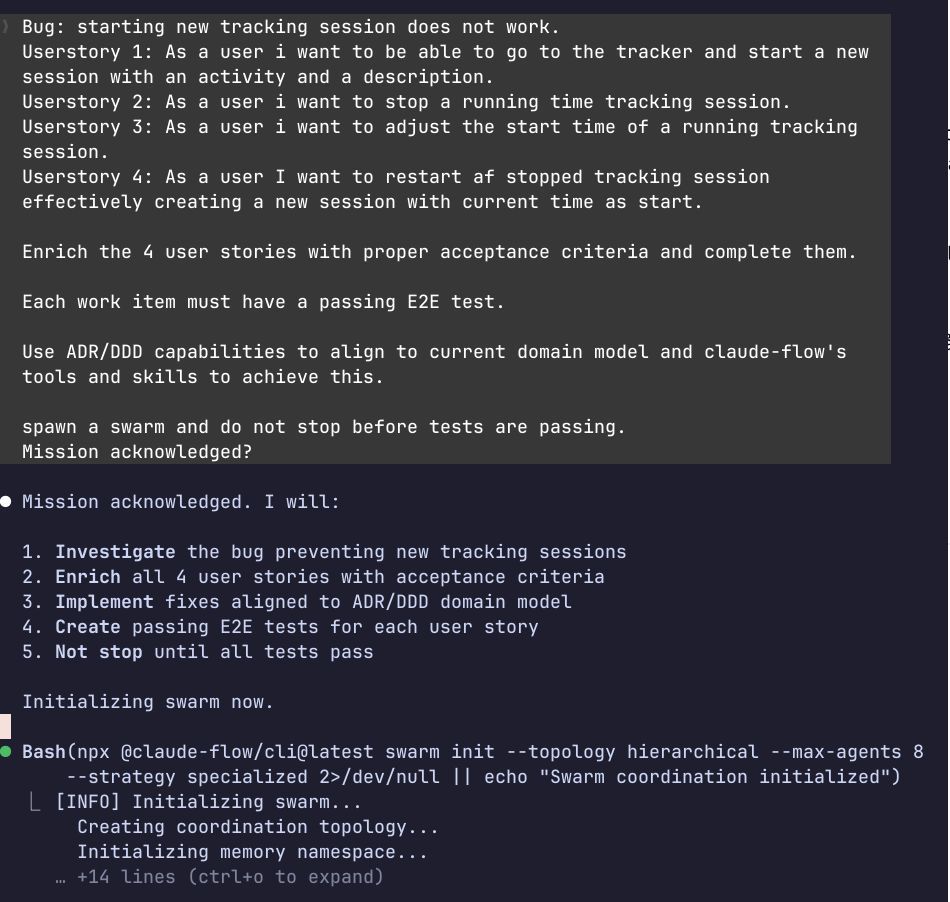Click "Mission acknowledged?" in the user prompt

coord(137,452)
